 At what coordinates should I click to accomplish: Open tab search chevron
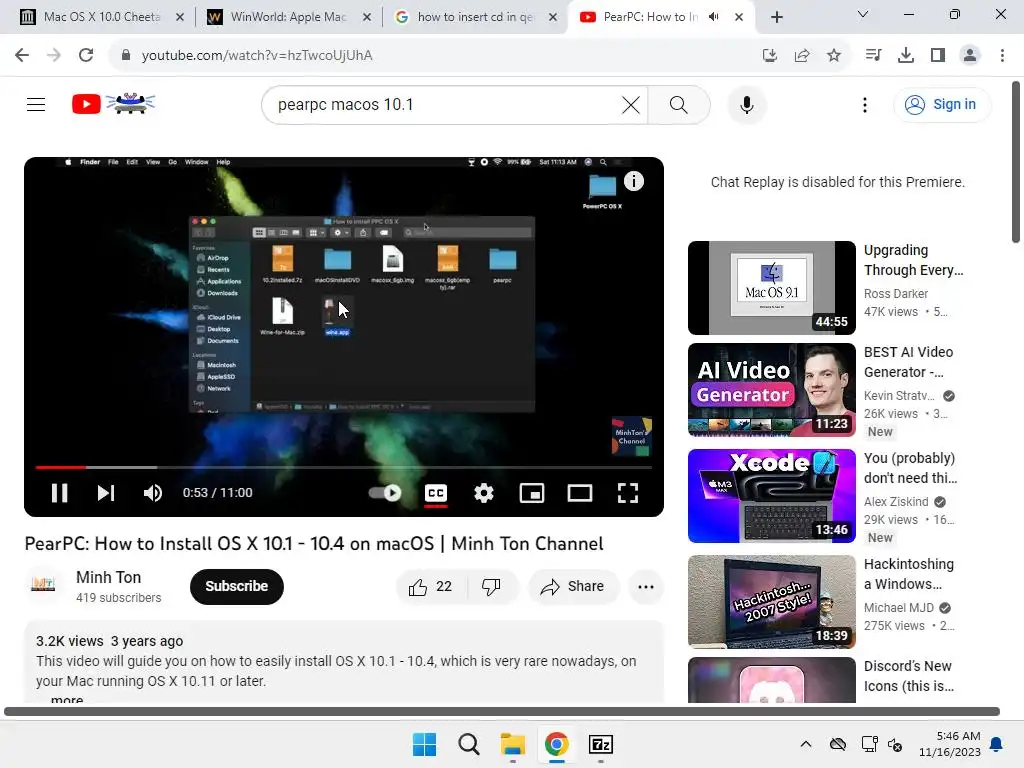pos(863,14)
